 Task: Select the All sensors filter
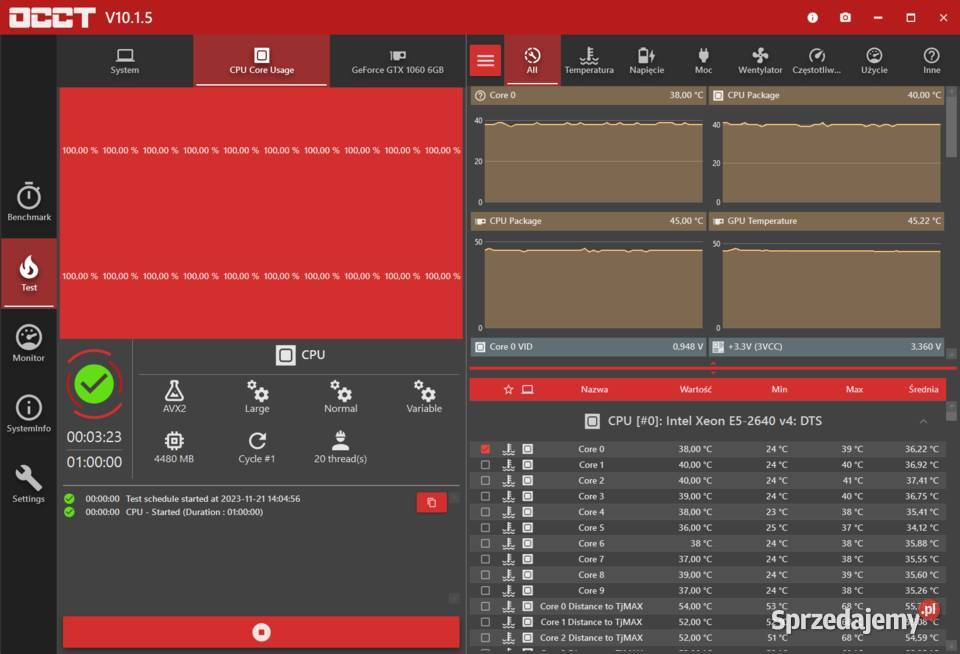532,61
